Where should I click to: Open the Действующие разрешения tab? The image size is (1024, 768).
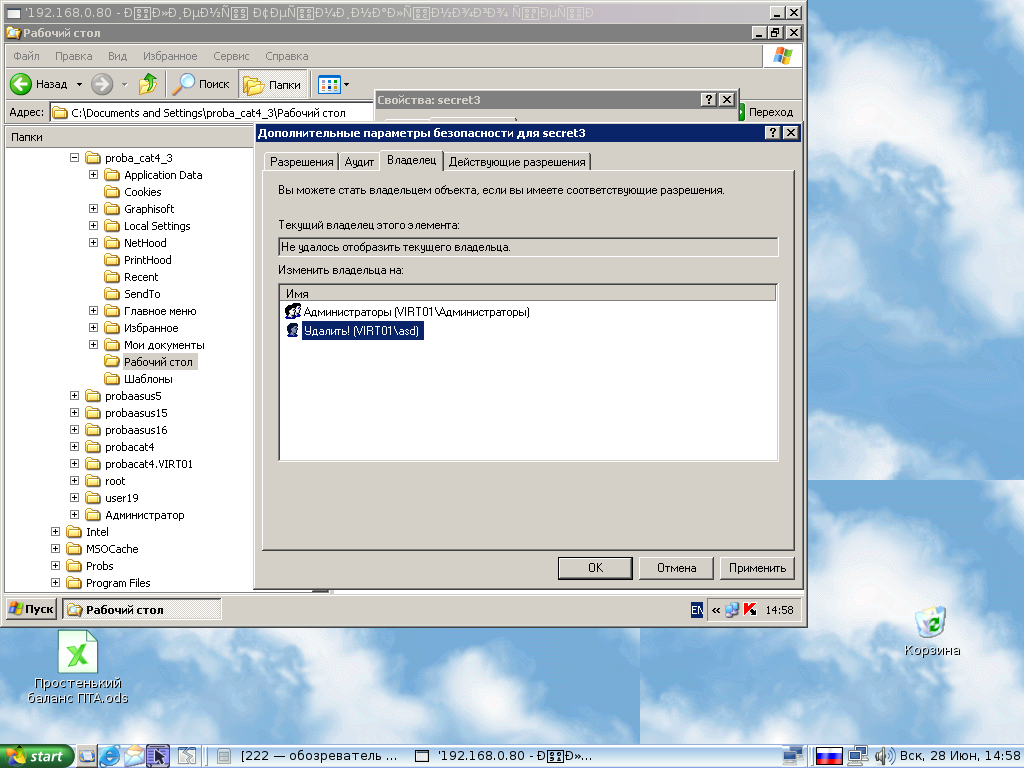point(517,162)
